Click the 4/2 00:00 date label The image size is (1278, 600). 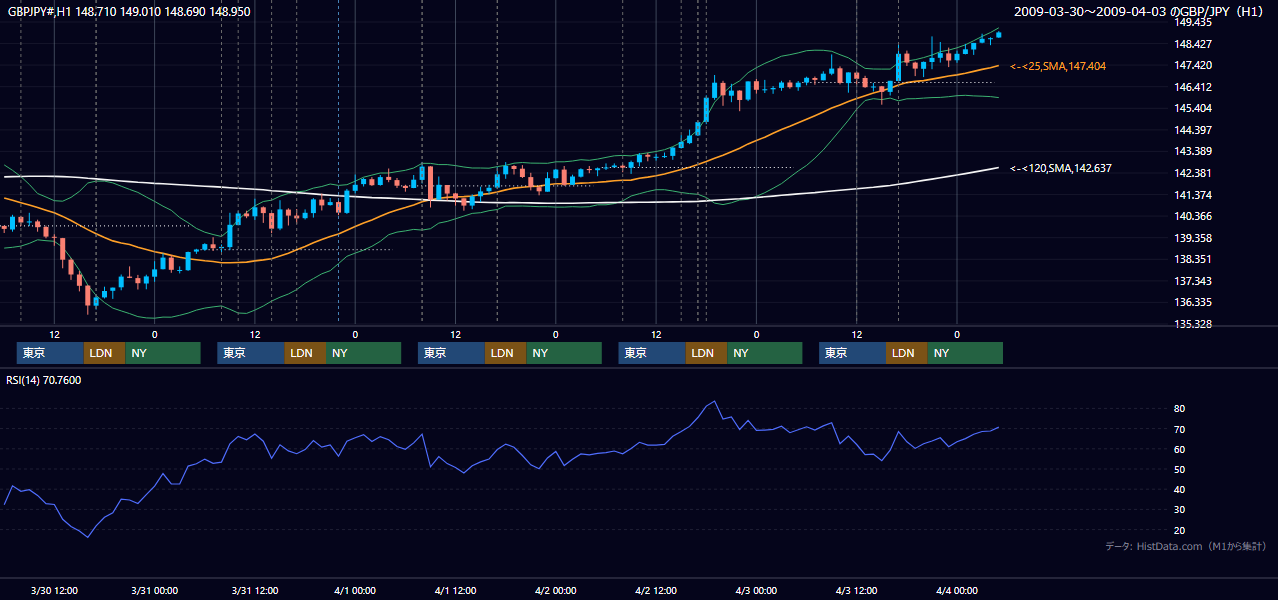pos(556,590)
